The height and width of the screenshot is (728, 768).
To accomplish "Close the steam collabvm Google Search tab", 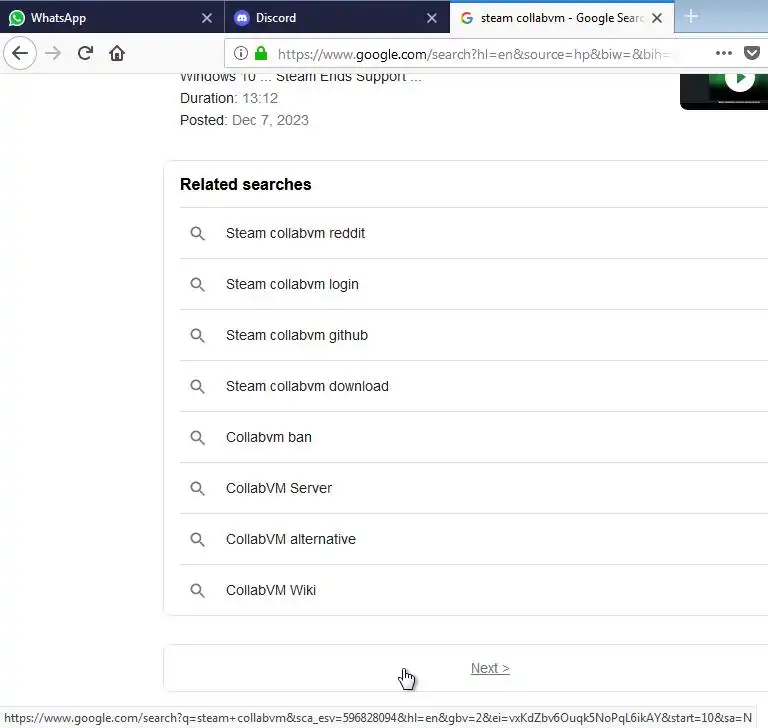I will [x=657, y=18].
